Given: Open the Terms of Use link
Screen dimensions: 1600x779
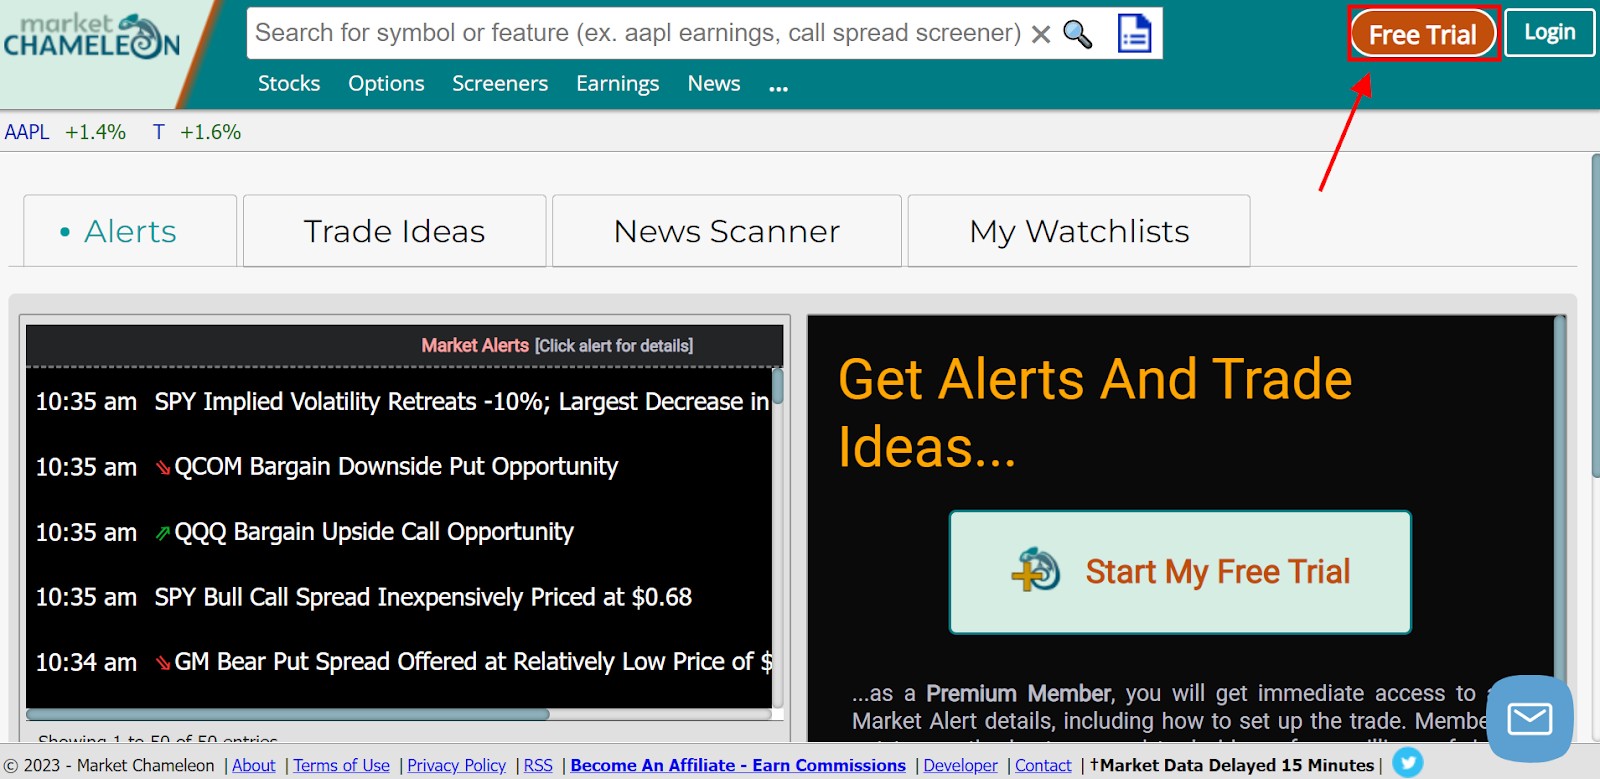Looking at the screenshot, I should click(341, 765).
